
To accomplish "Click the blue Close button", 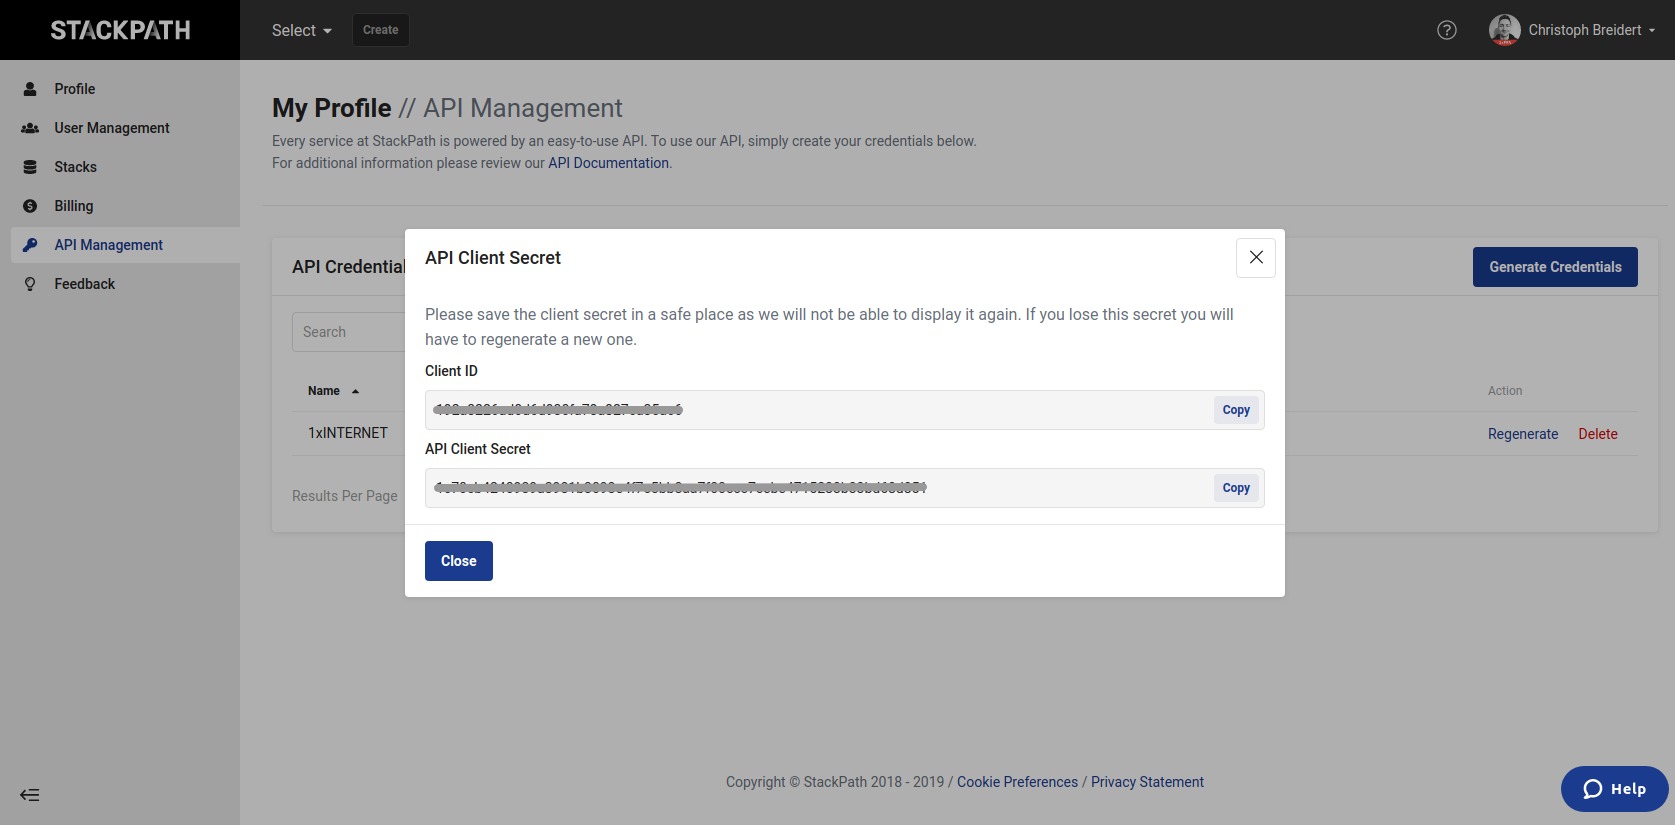I will click(x=459, y=561).
